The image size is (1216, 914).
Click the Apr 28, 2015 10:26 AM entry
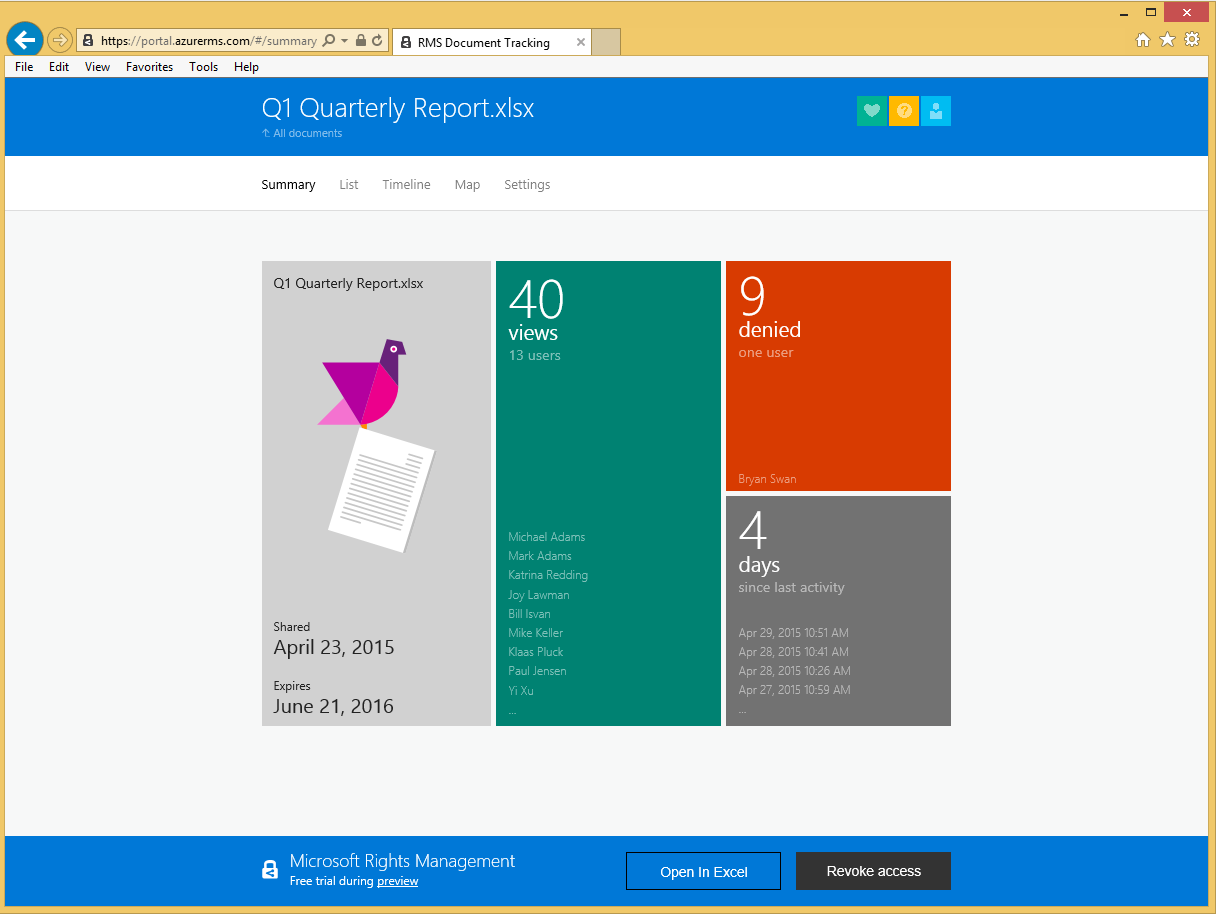(794, 671)
